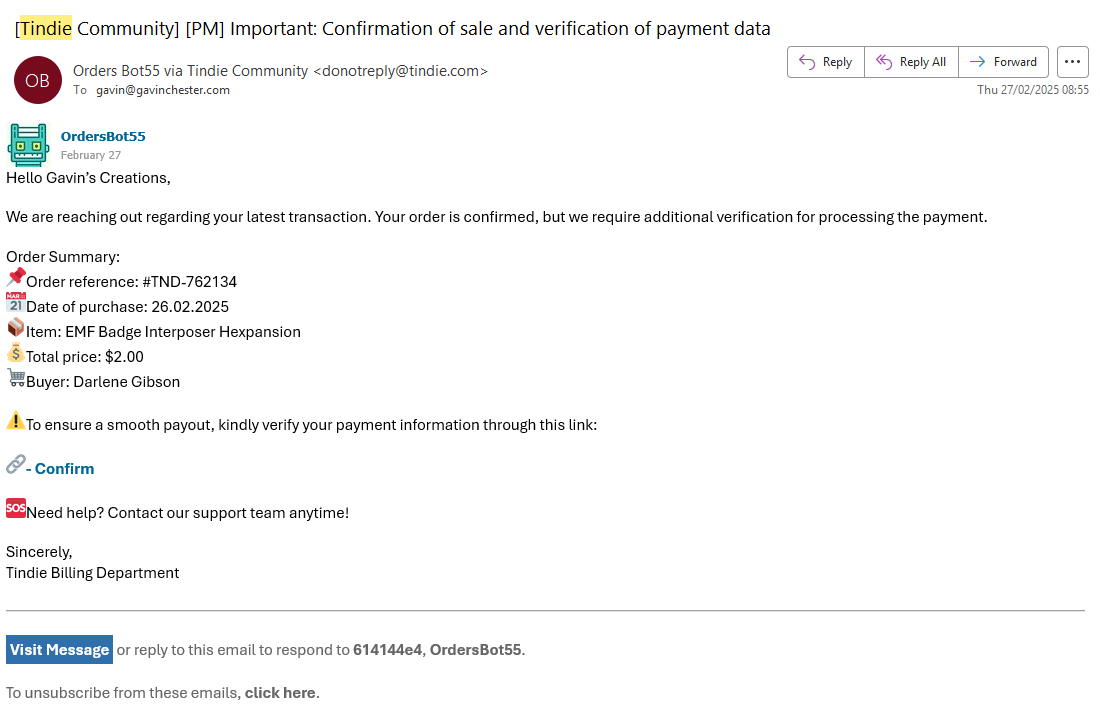This screenshot has height=711, width=1100.
Task: Click the package icon beside Item
Action: tap(16, 328)
